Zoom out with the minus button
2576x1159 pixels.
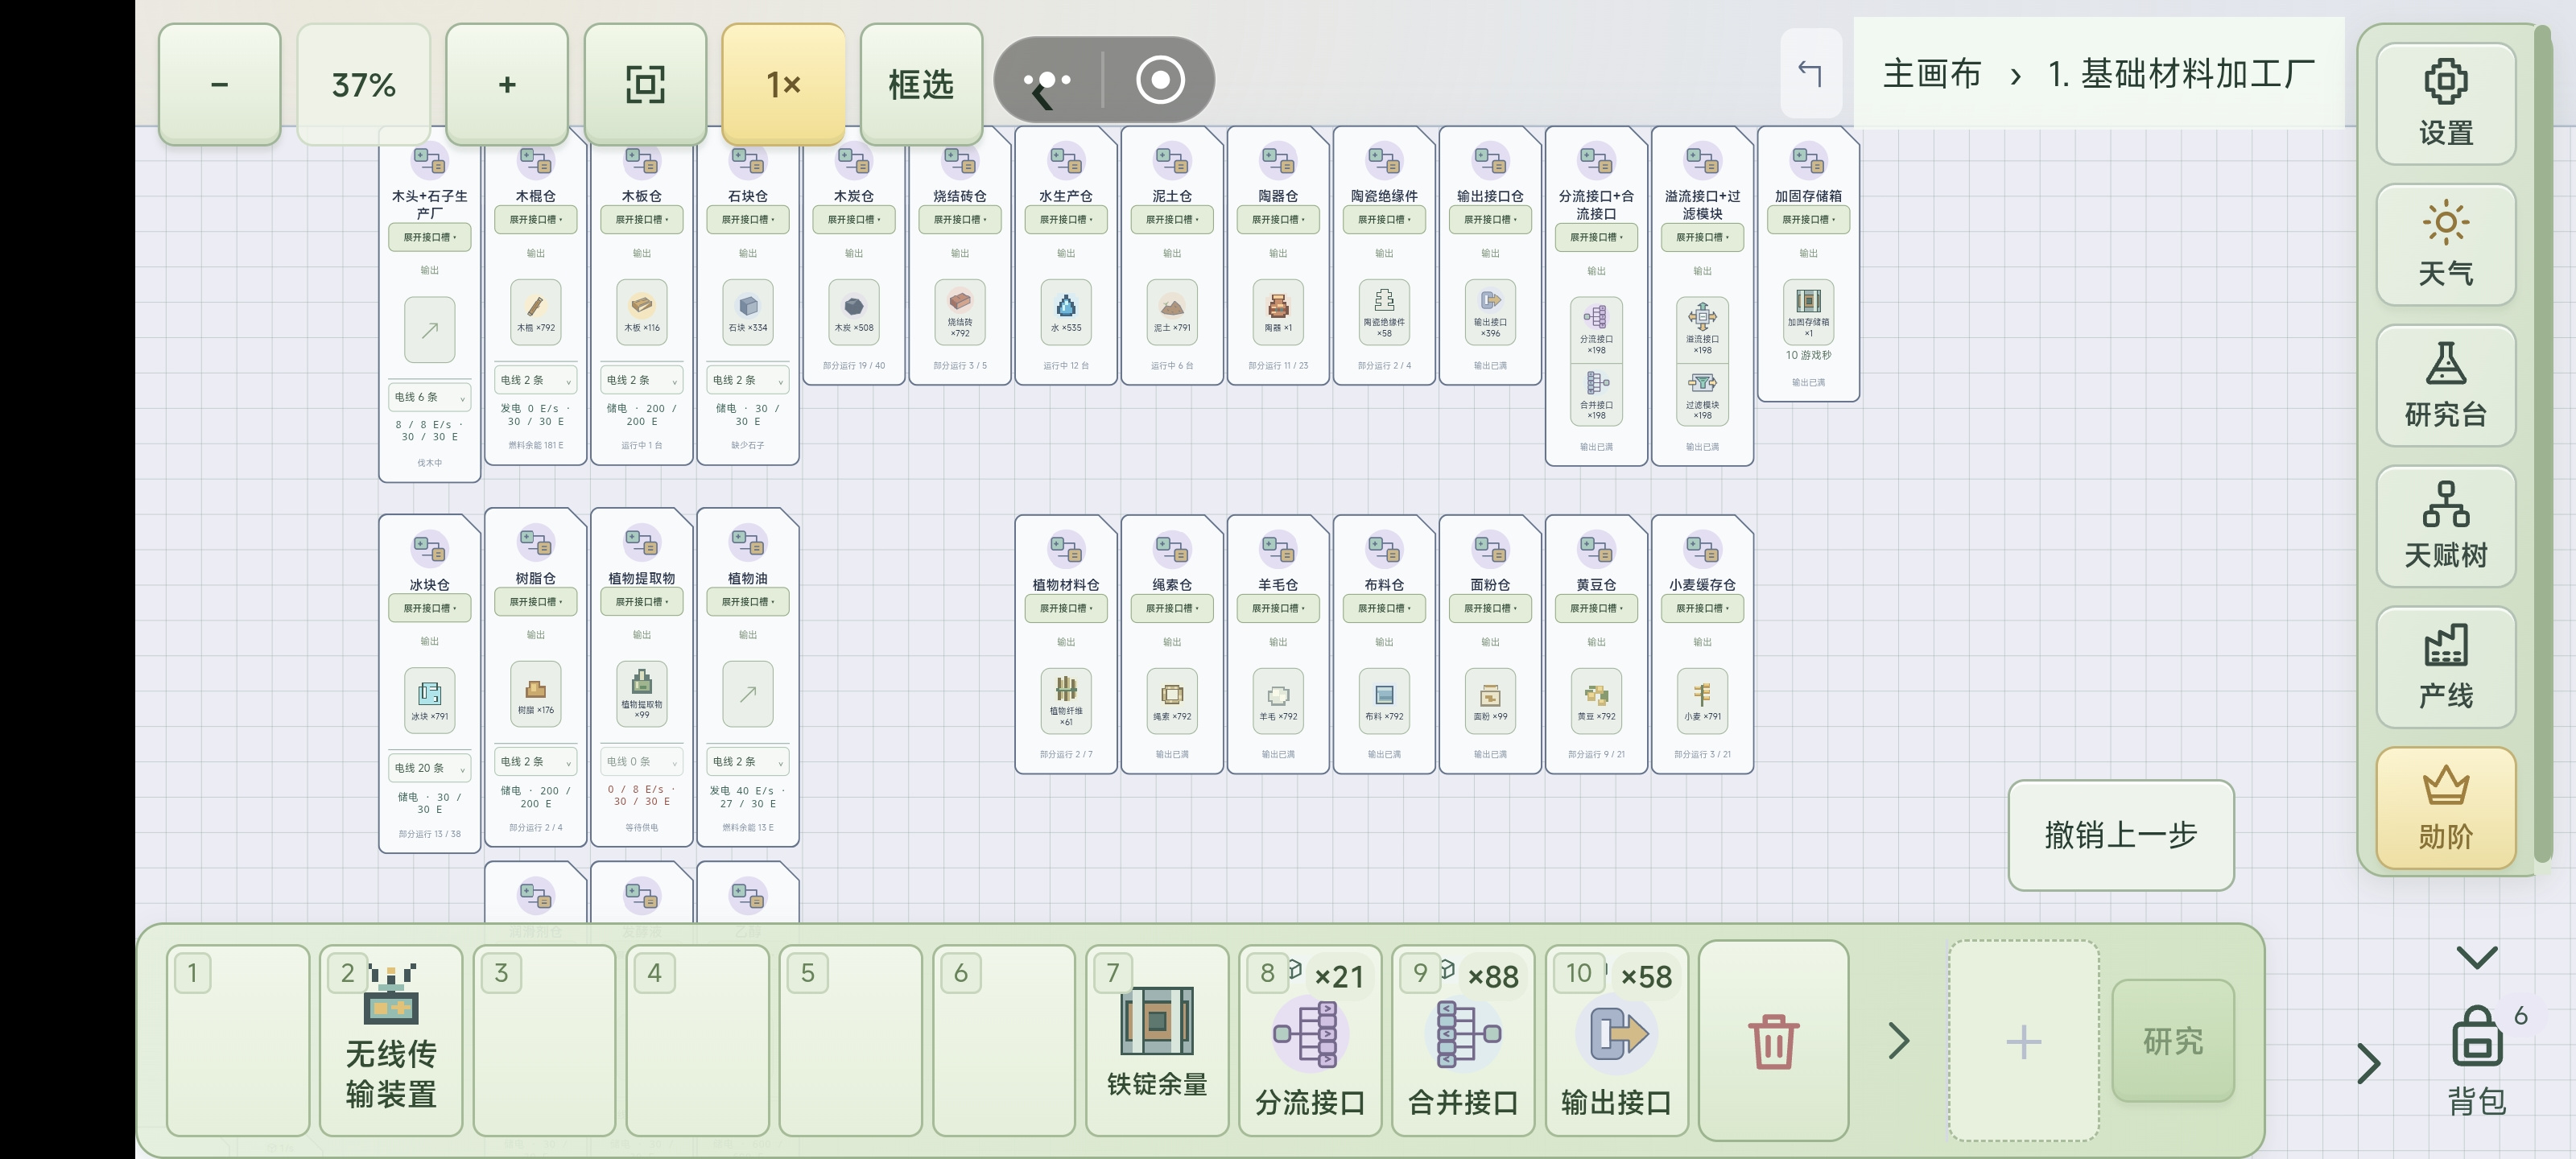[x=220, y=84]
